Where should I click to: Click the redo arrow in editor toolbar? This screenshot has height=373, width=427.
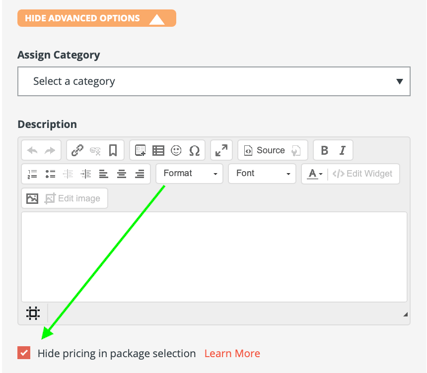click(x=50, y=151)
